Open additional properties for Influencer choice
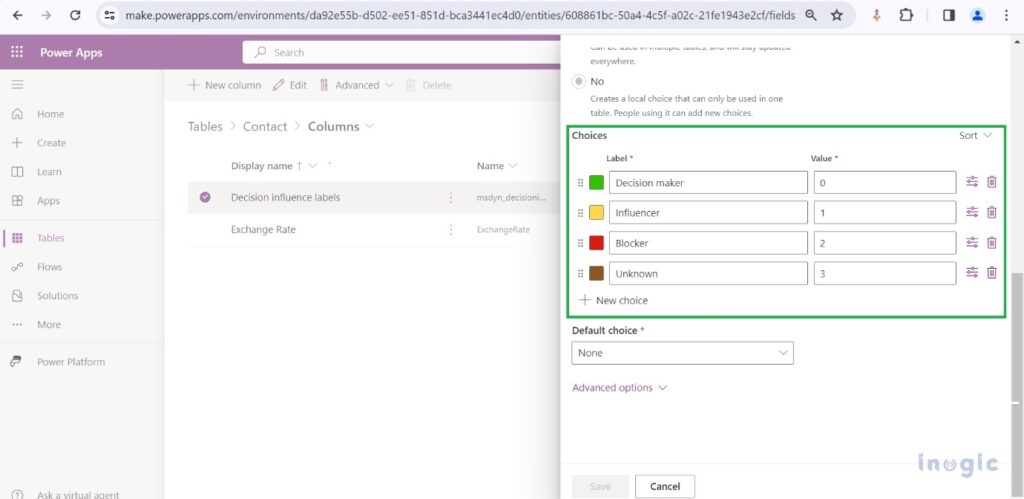The width and height of the screenshot is (1024, 499). coord(972,212)
